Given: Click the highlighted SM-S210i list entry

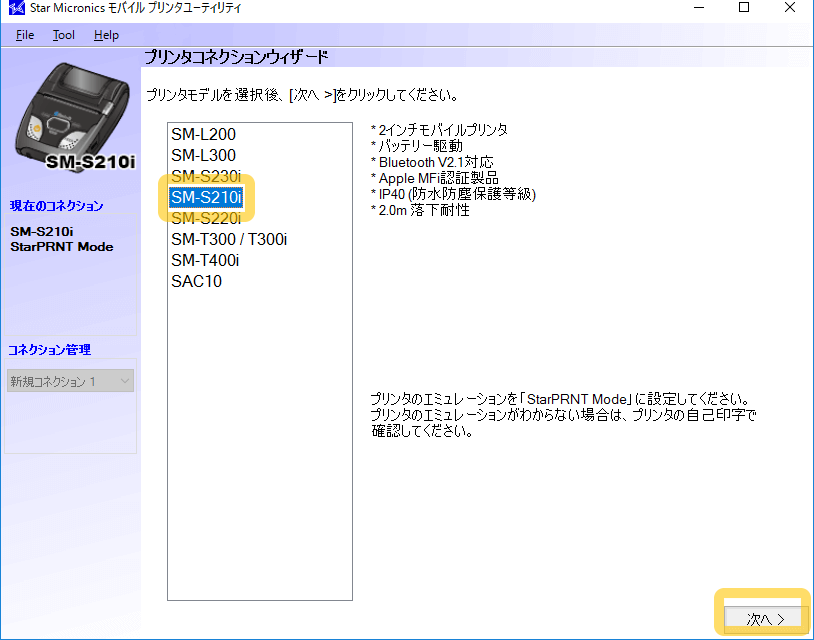Looking at the screenshot, I should pos(205,197).
